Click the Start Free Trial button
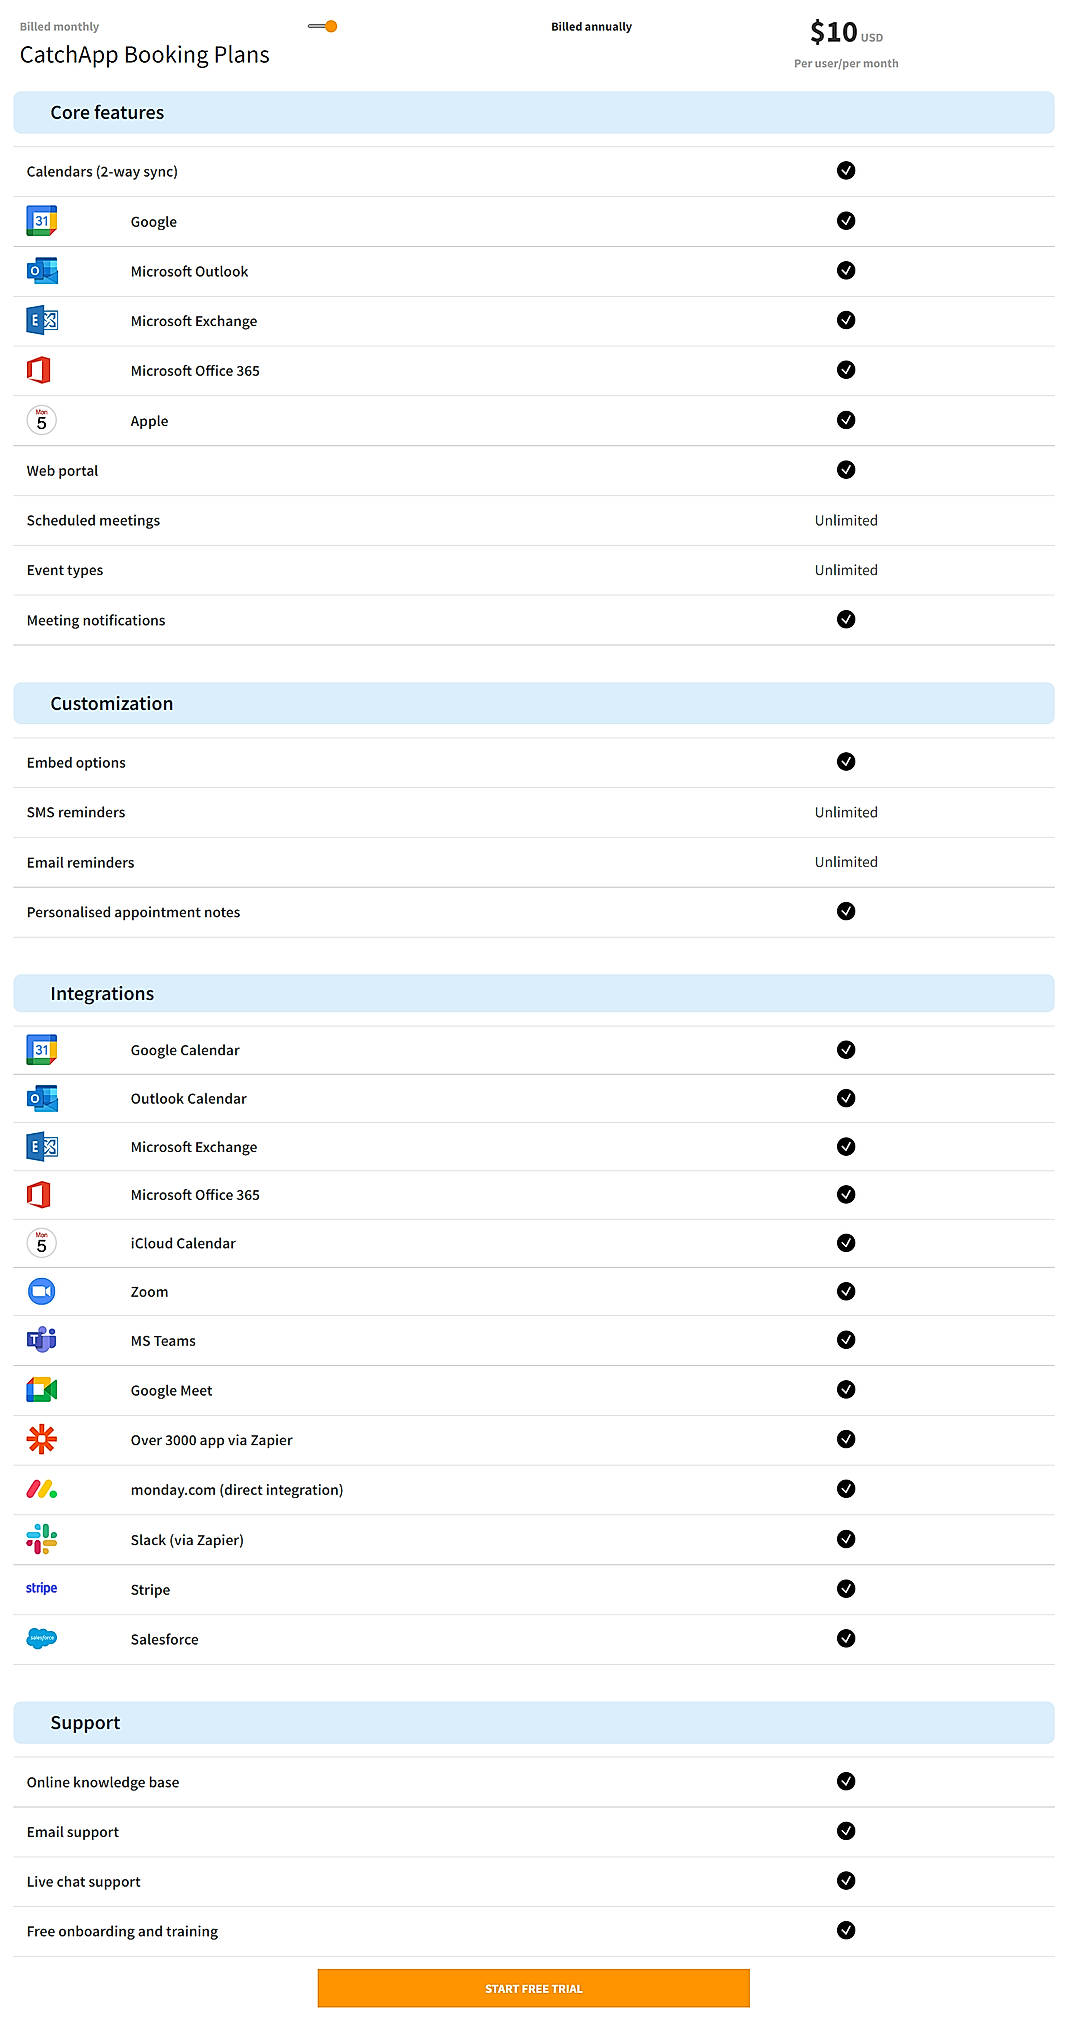The width and height of the screenshot is (1070, 2024). tap(534, 1988)
